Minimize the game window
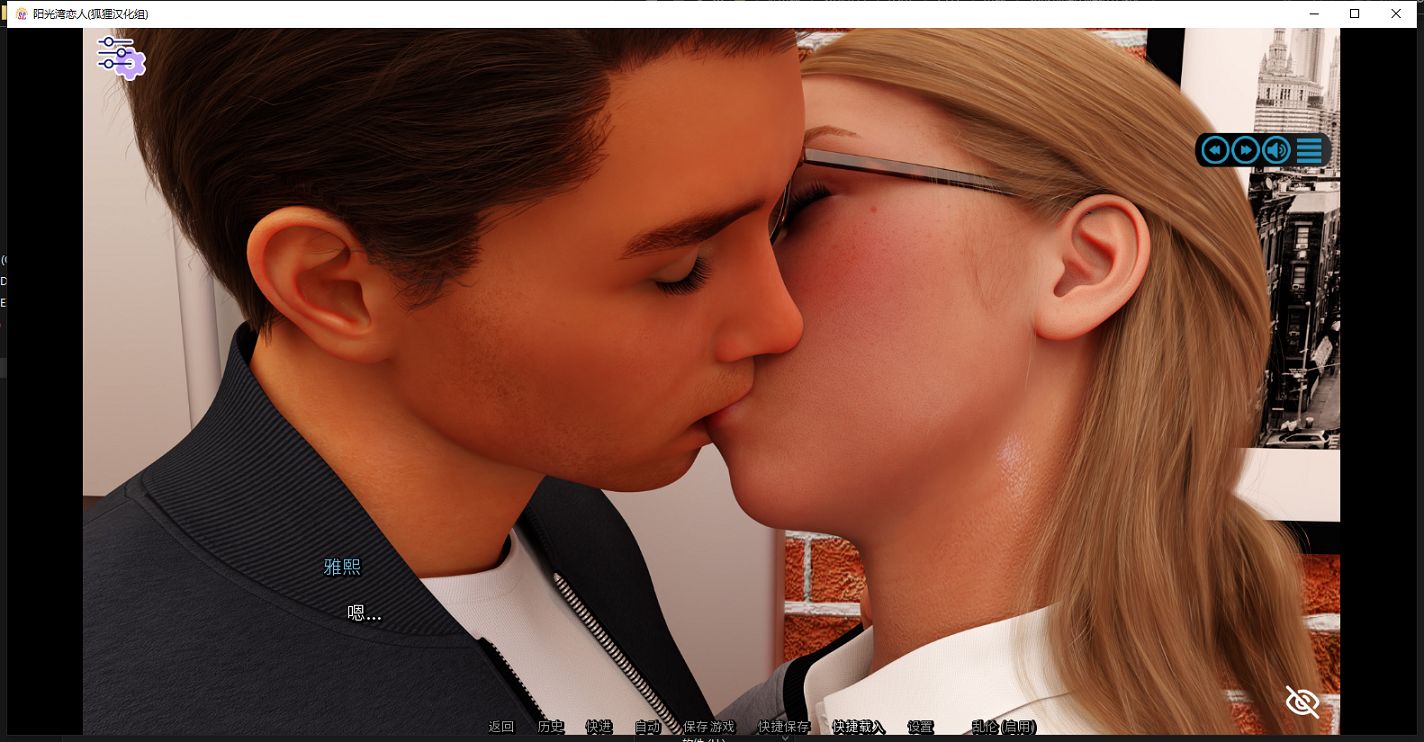This screenshot has width=1424, height=742. pos(1312,14)
